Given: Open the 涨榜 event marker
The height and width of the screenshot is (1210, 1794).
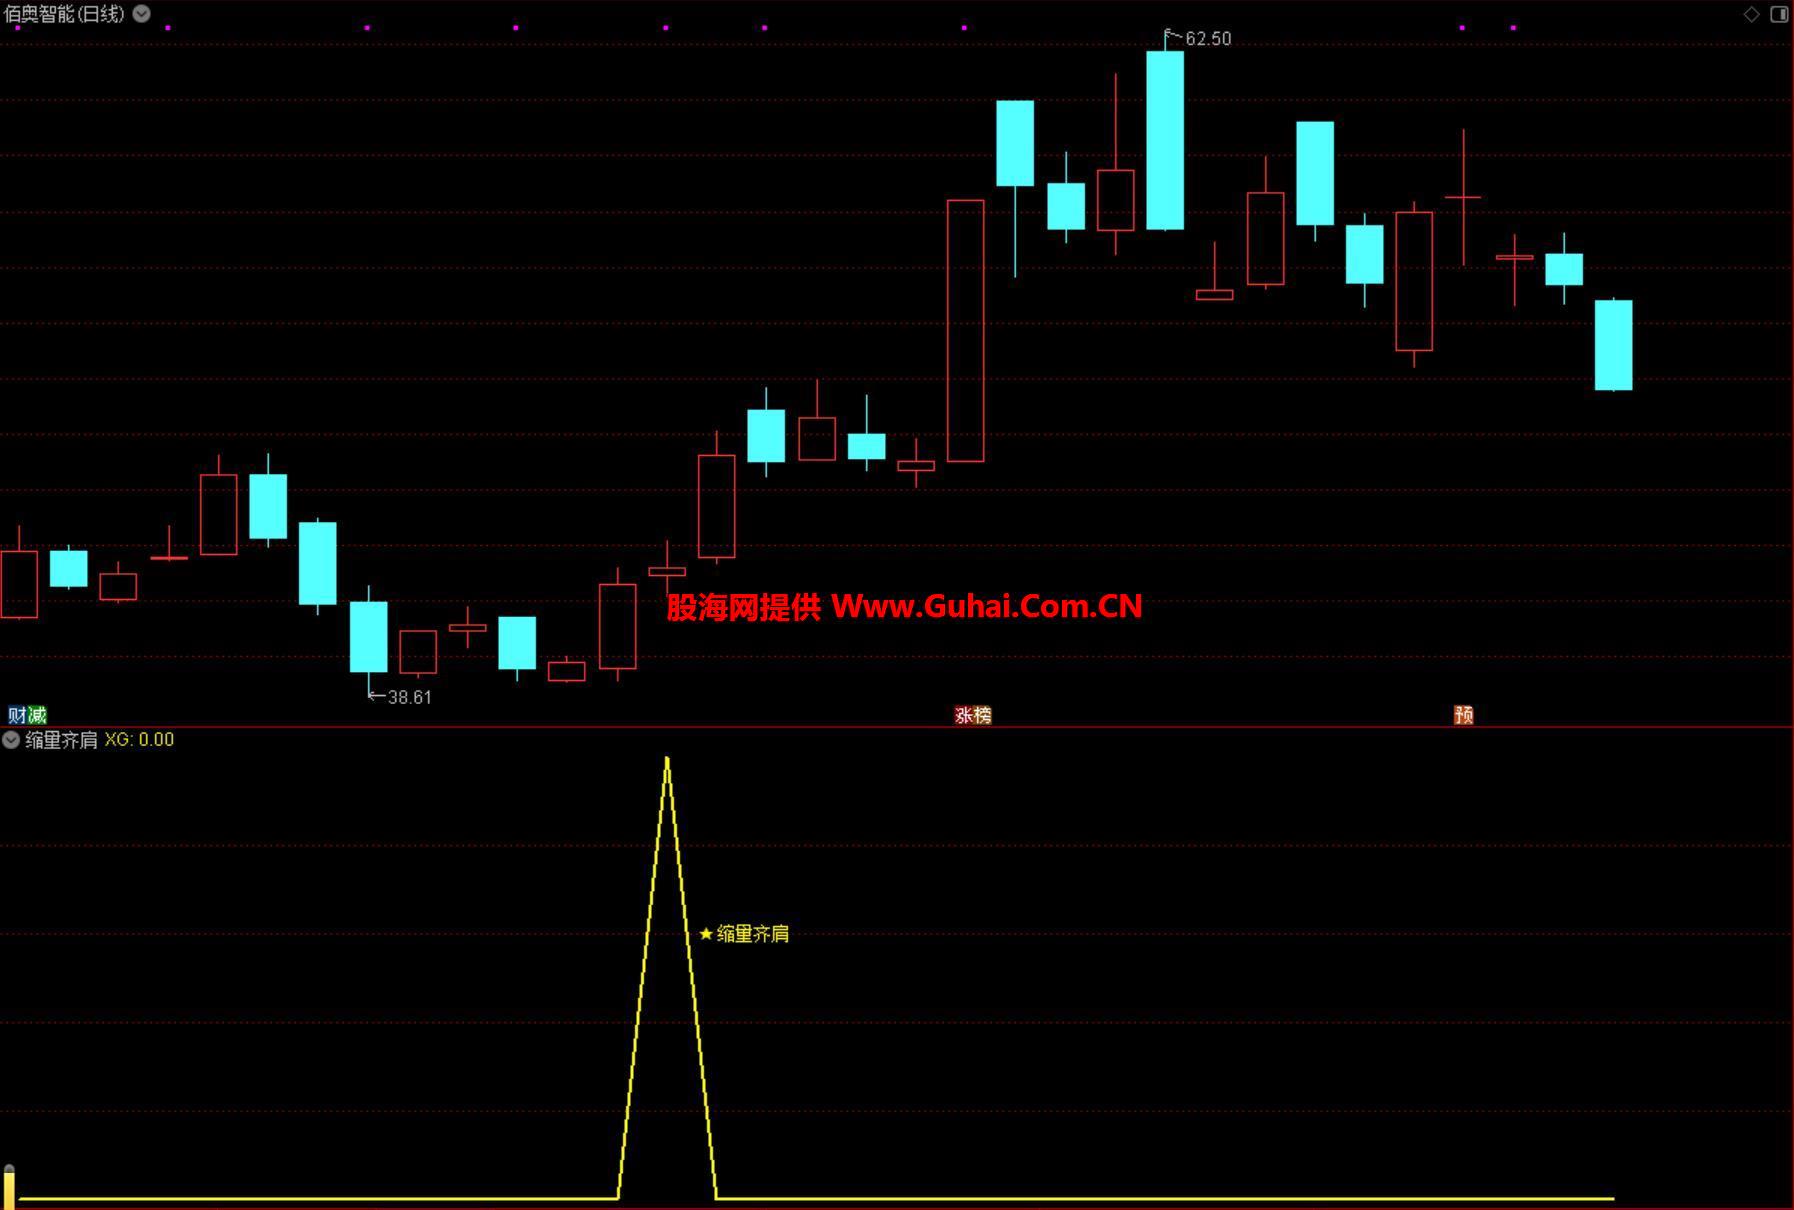Looking at the screenshot, I should pyautogui.click(x=973, y=715).
